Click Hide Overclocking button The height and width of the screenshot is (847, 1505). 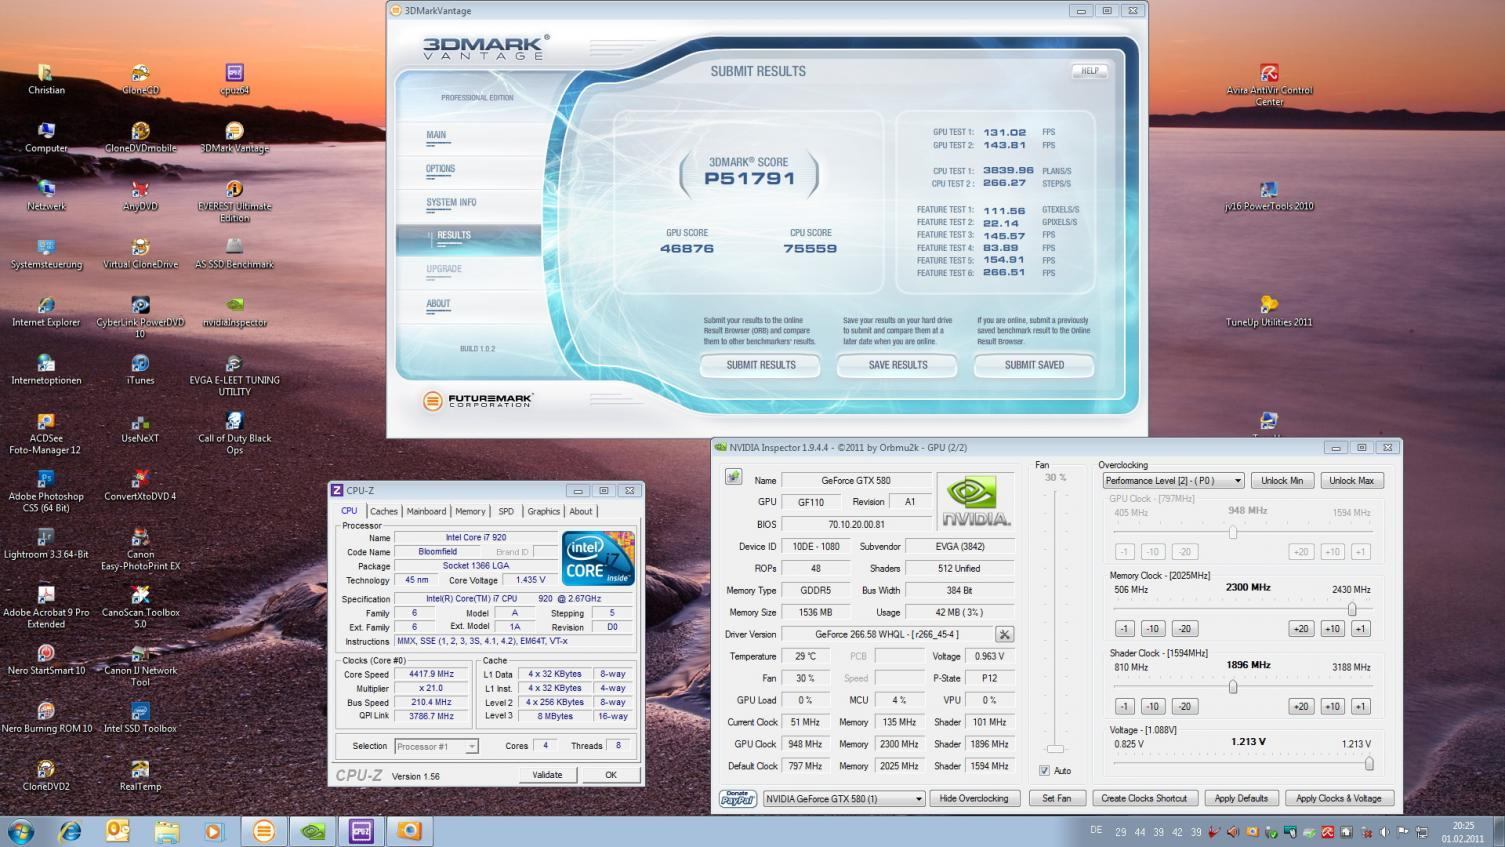974,798
